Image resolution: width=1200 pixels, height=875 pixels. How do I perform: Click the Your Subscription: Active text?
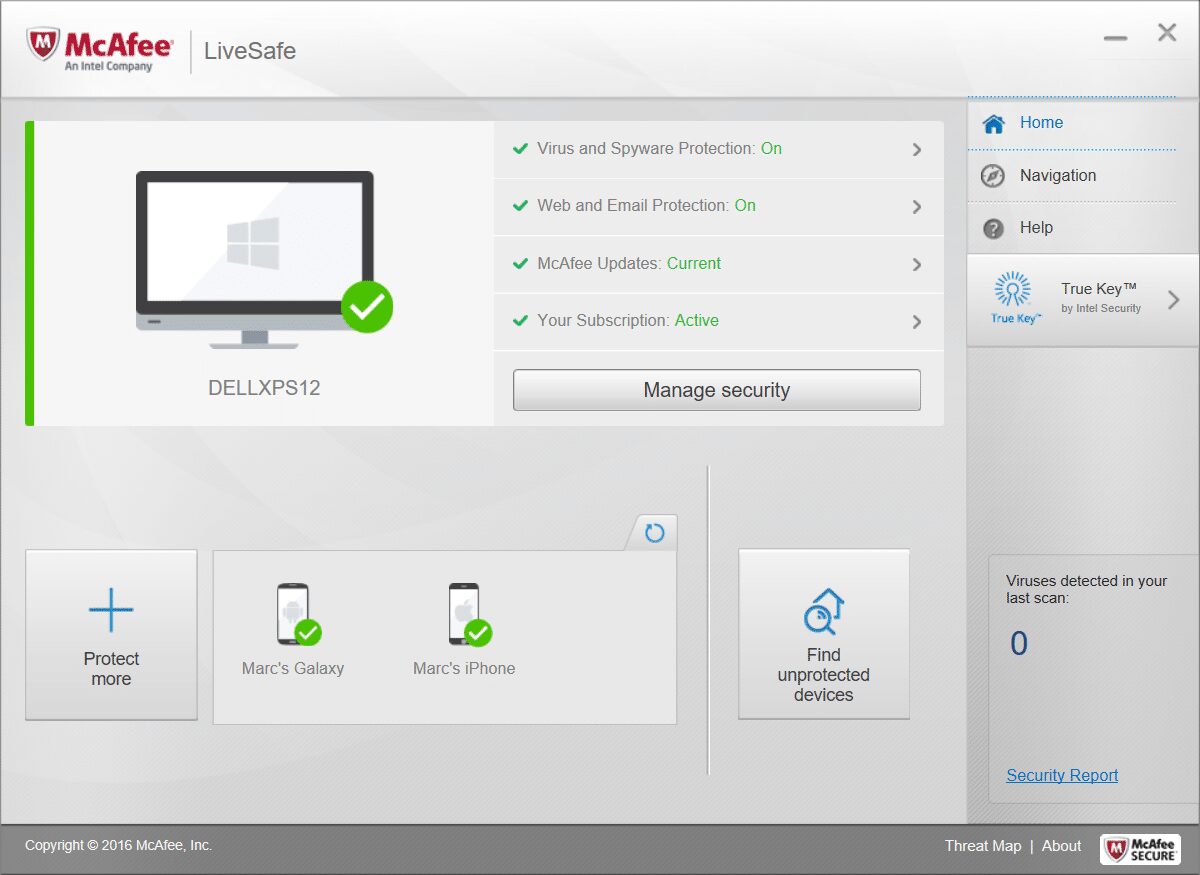(x=628, y=321)
